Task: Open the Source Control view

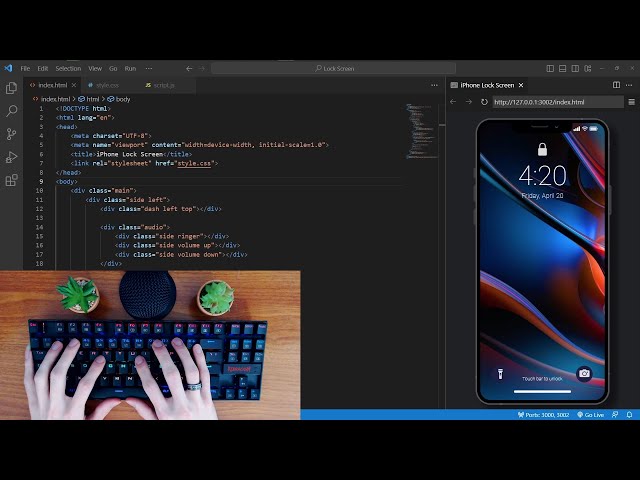Action: 11,134
